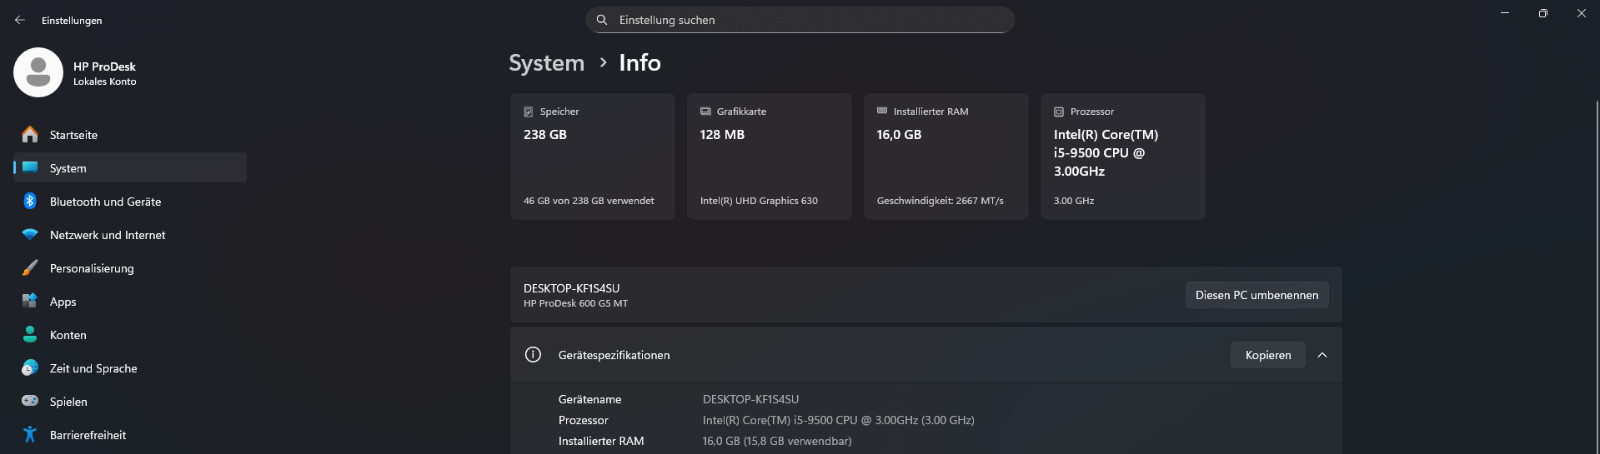The width and height of the screenshot is (1600, 454).
Task: Click the Grafikkarte 128 MB card
Action: pyautogui.click(x=768, y=156)
